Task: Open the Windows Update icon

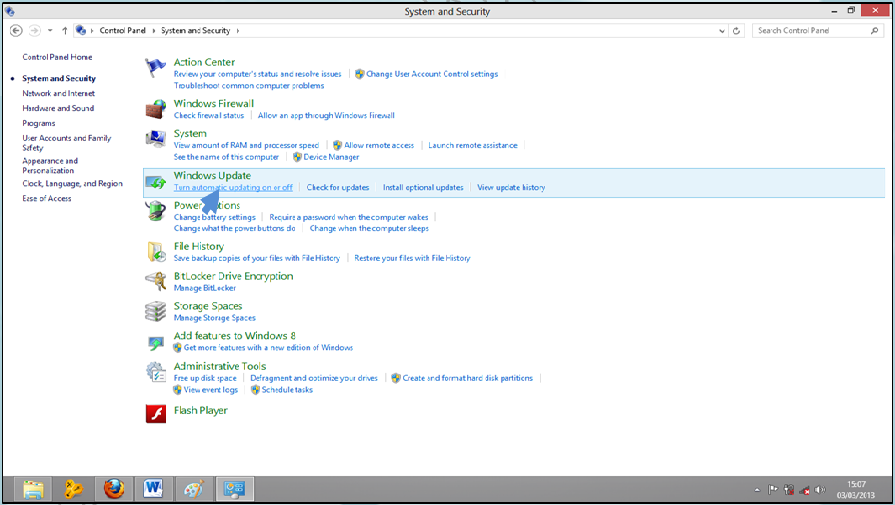Action: coord(155,182)
